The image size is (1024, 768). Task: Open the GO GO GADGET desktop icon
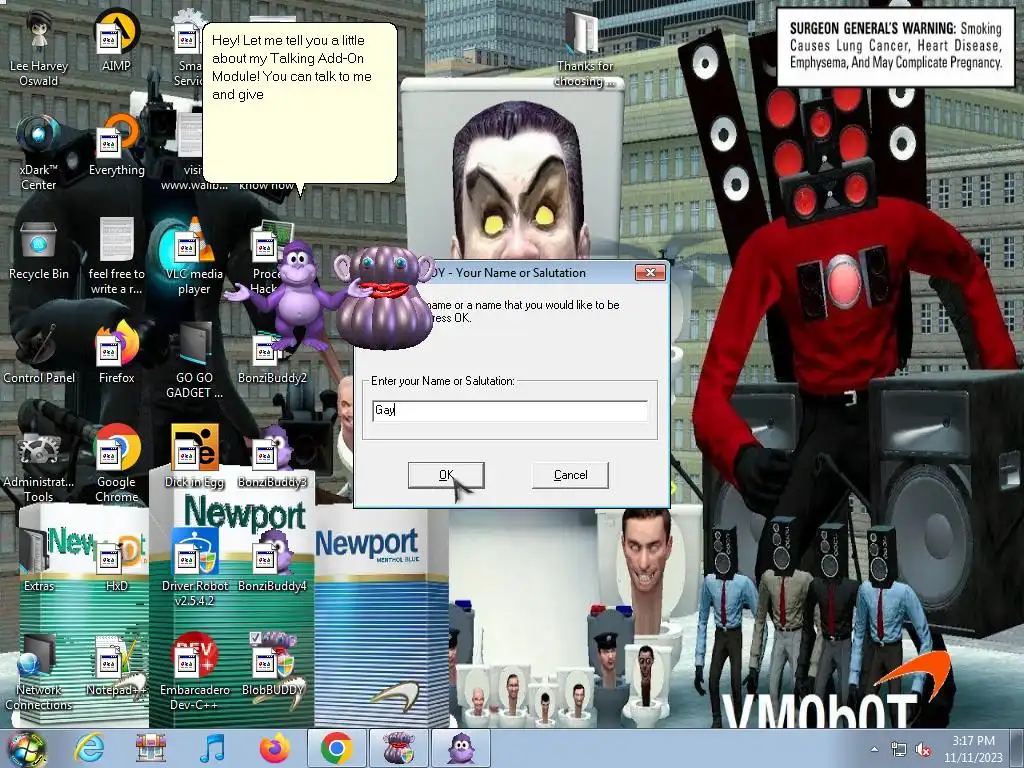tap(194, 360)
